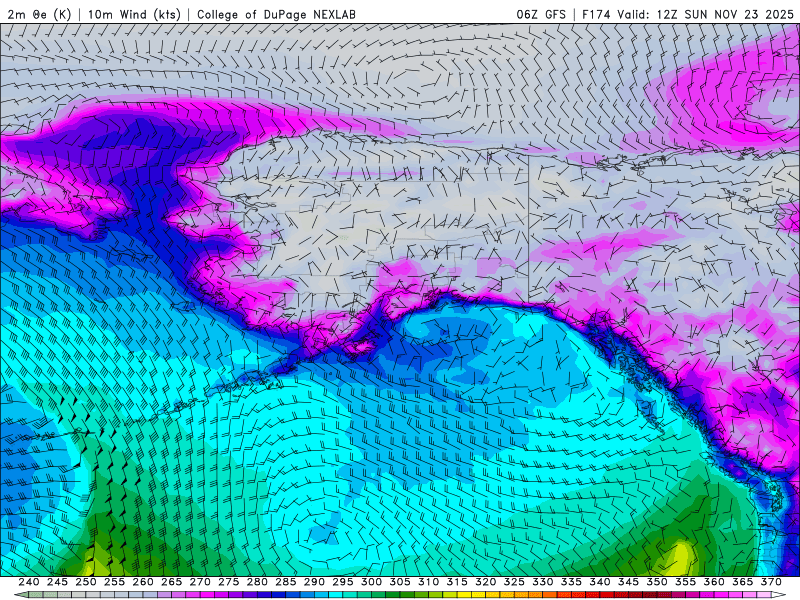Image resolution: width=800 pixels, height=600 pixels.
Task: Click the 285 value on the color scale
Action: click(x=286, y=582)
